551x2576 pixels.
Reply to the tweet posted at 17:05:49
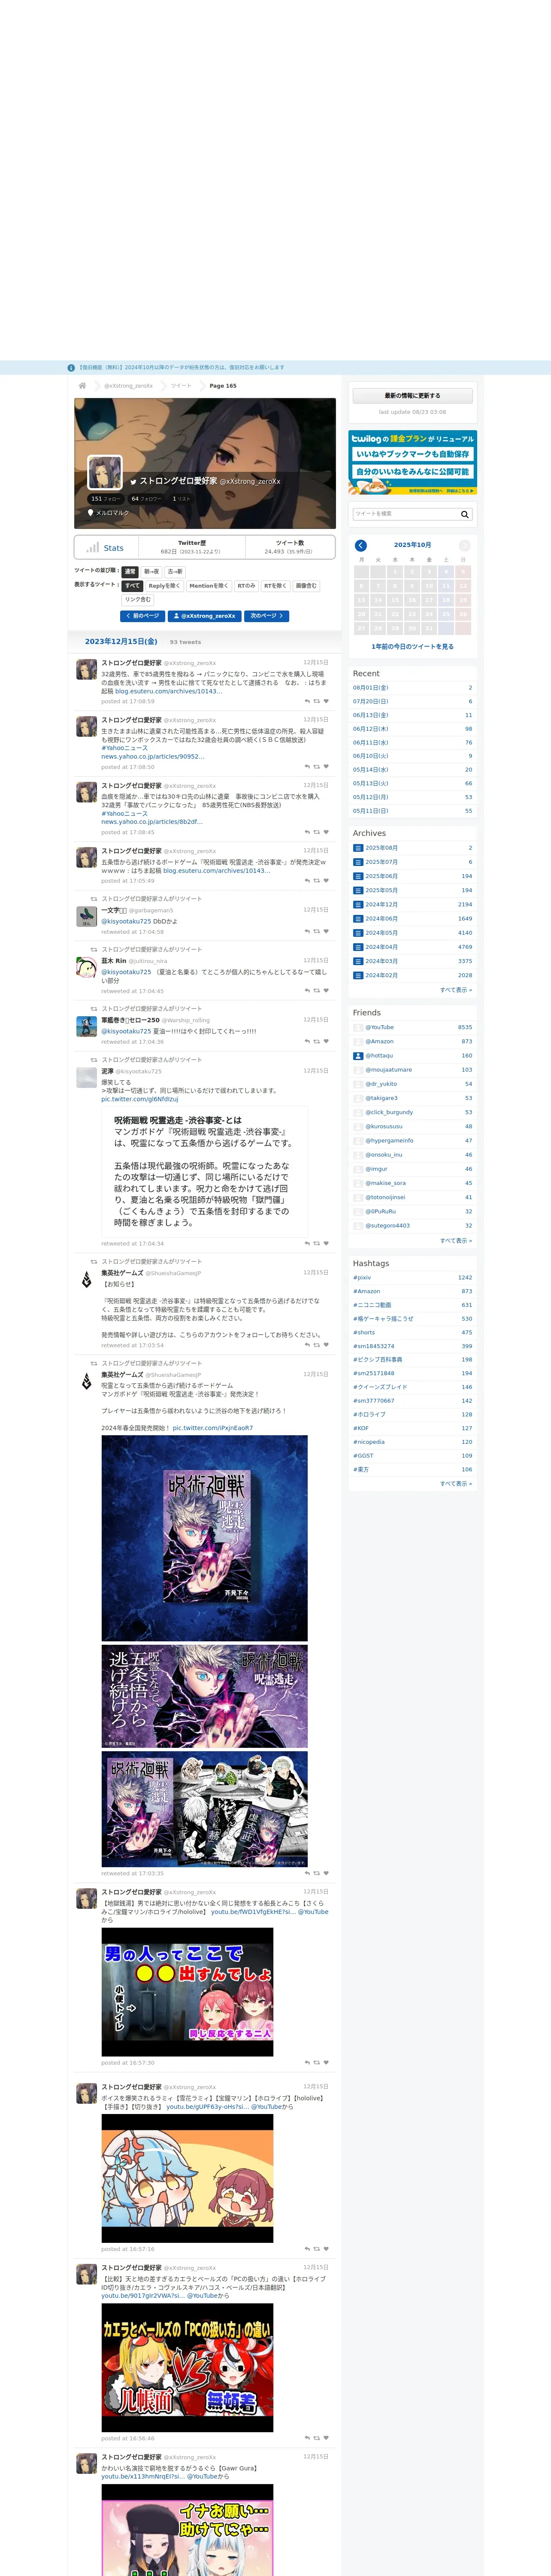[x=307, y=881]
